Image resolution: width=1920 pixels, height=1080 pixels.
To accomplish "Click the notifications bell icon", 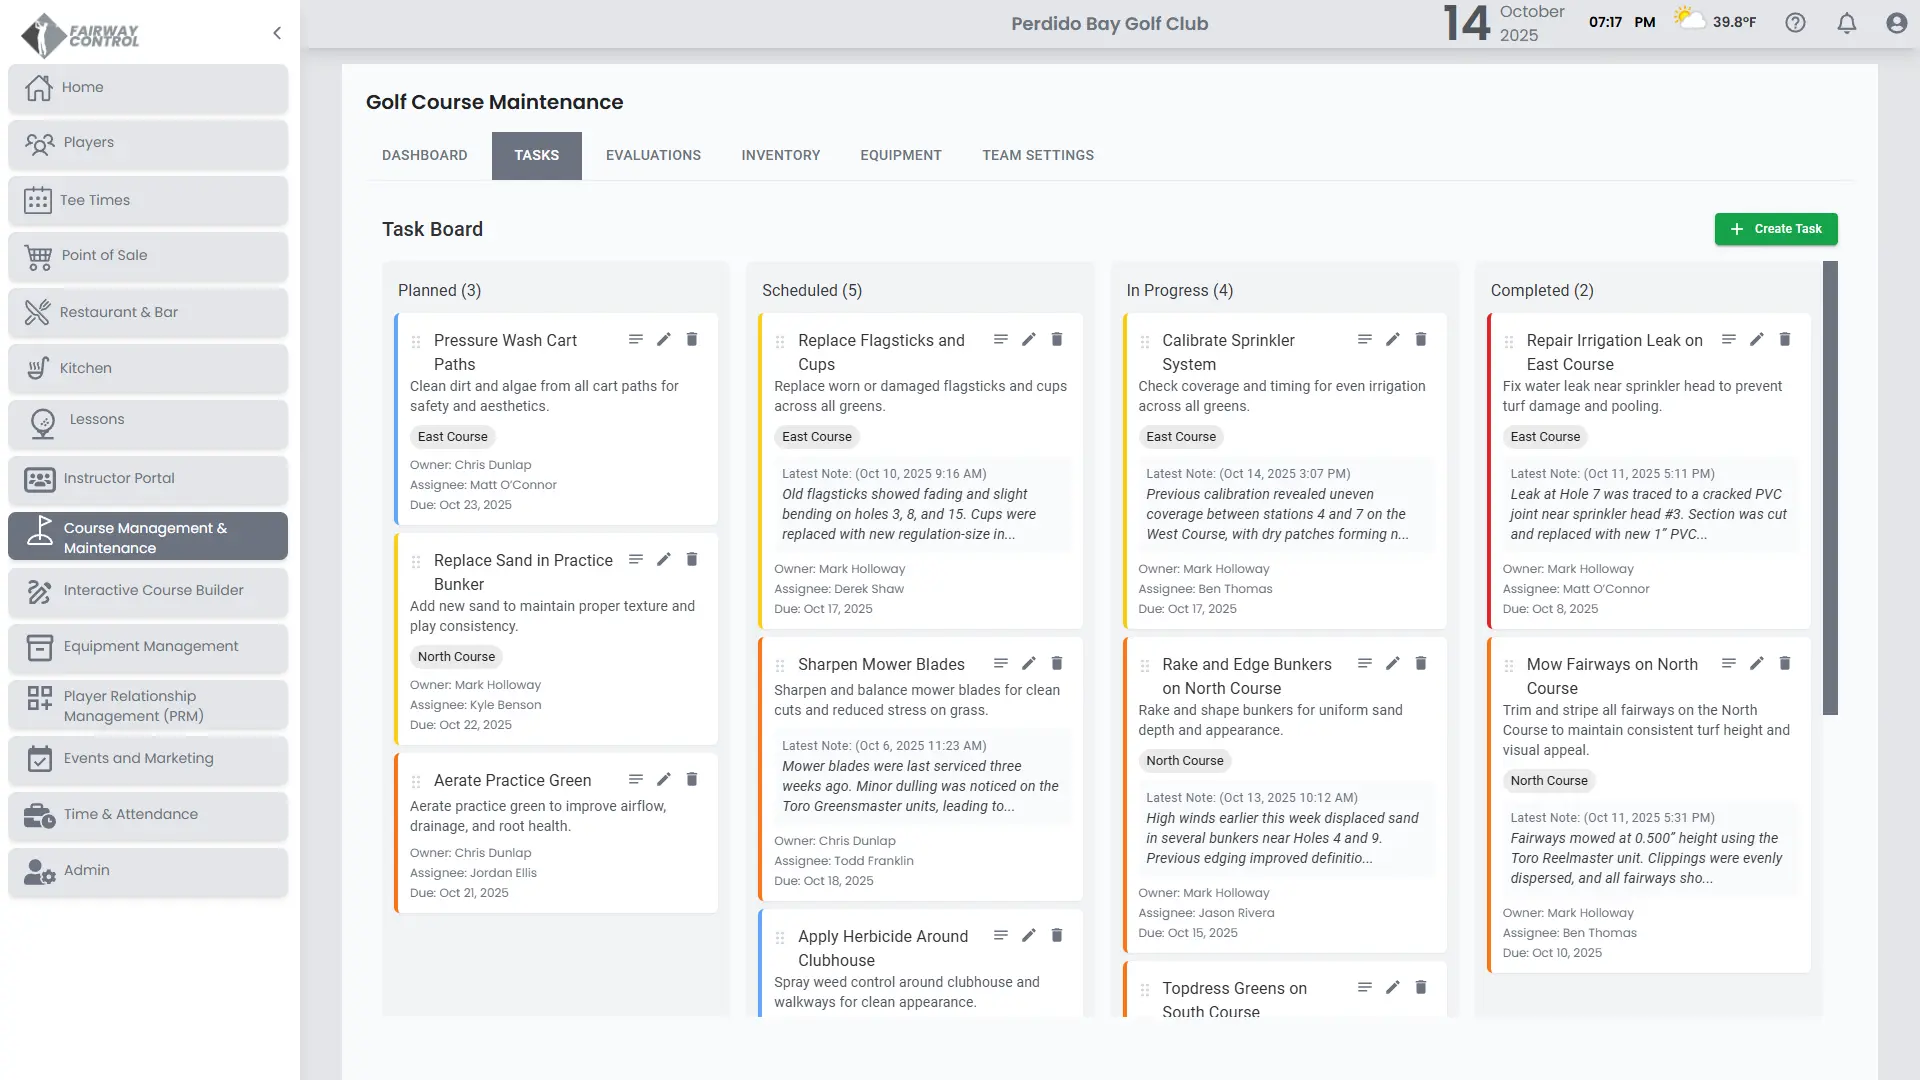I will click(1846, 23).
